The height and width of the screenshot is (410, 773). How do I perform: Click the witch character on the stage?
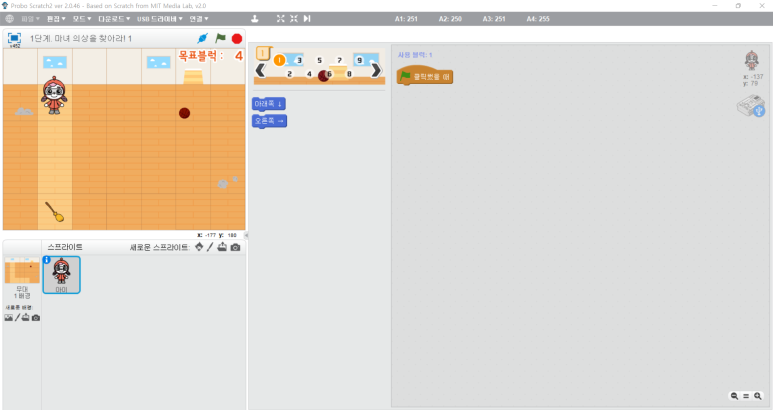tap(54, 96)
